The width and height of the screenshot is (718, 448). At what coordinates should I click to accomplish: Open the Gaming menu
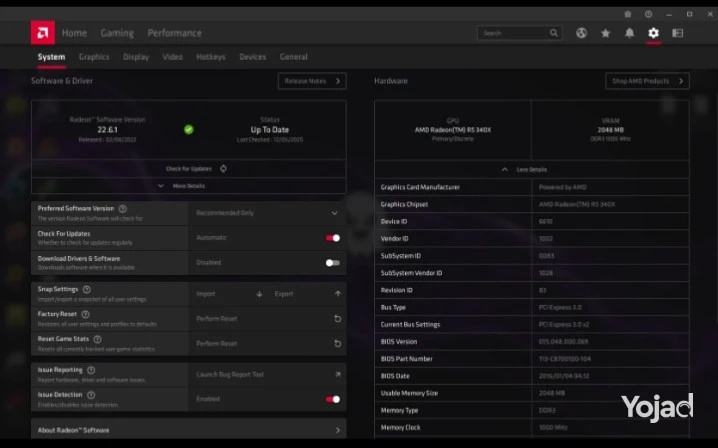117,33
